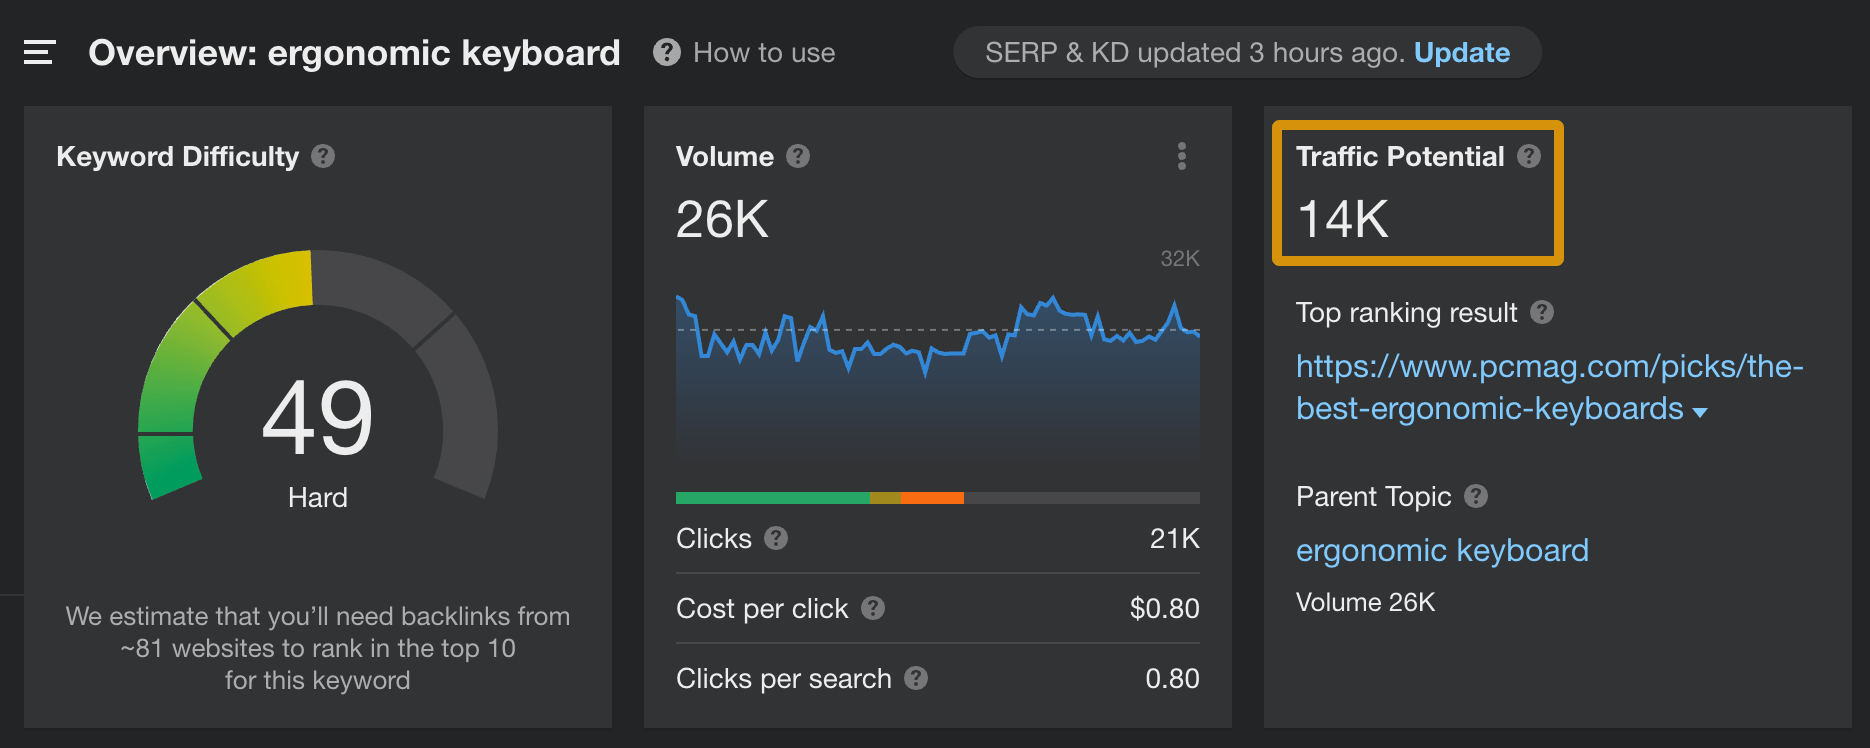Expand the pcmag URL disclosure arrow

tap(1701, 410)
